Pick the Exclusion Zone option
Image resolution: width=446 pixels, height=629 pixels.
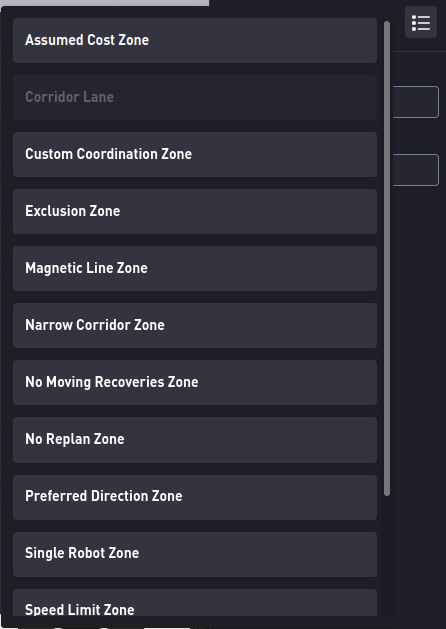click(x=195, y=211)
